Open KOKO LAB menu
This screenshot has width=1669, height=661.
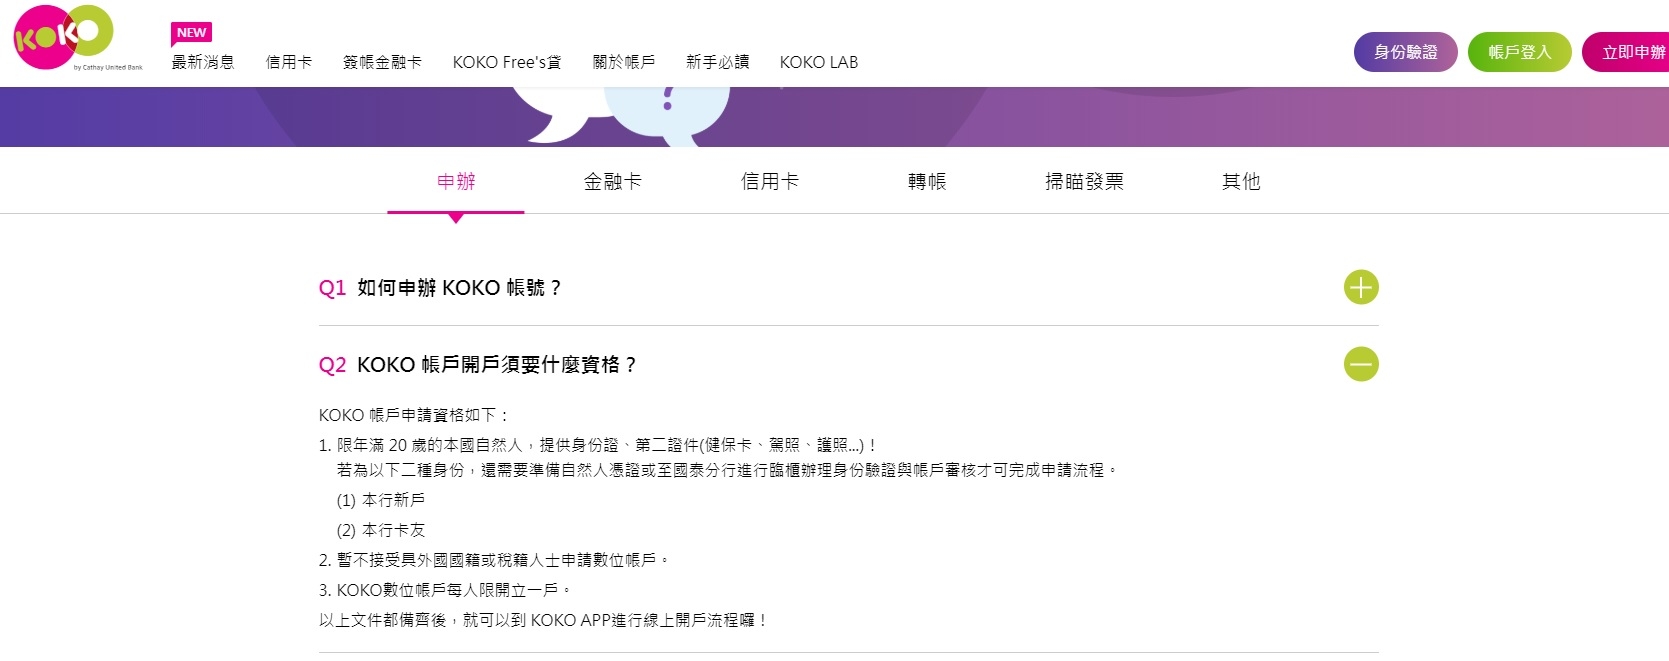pos(819,62)
